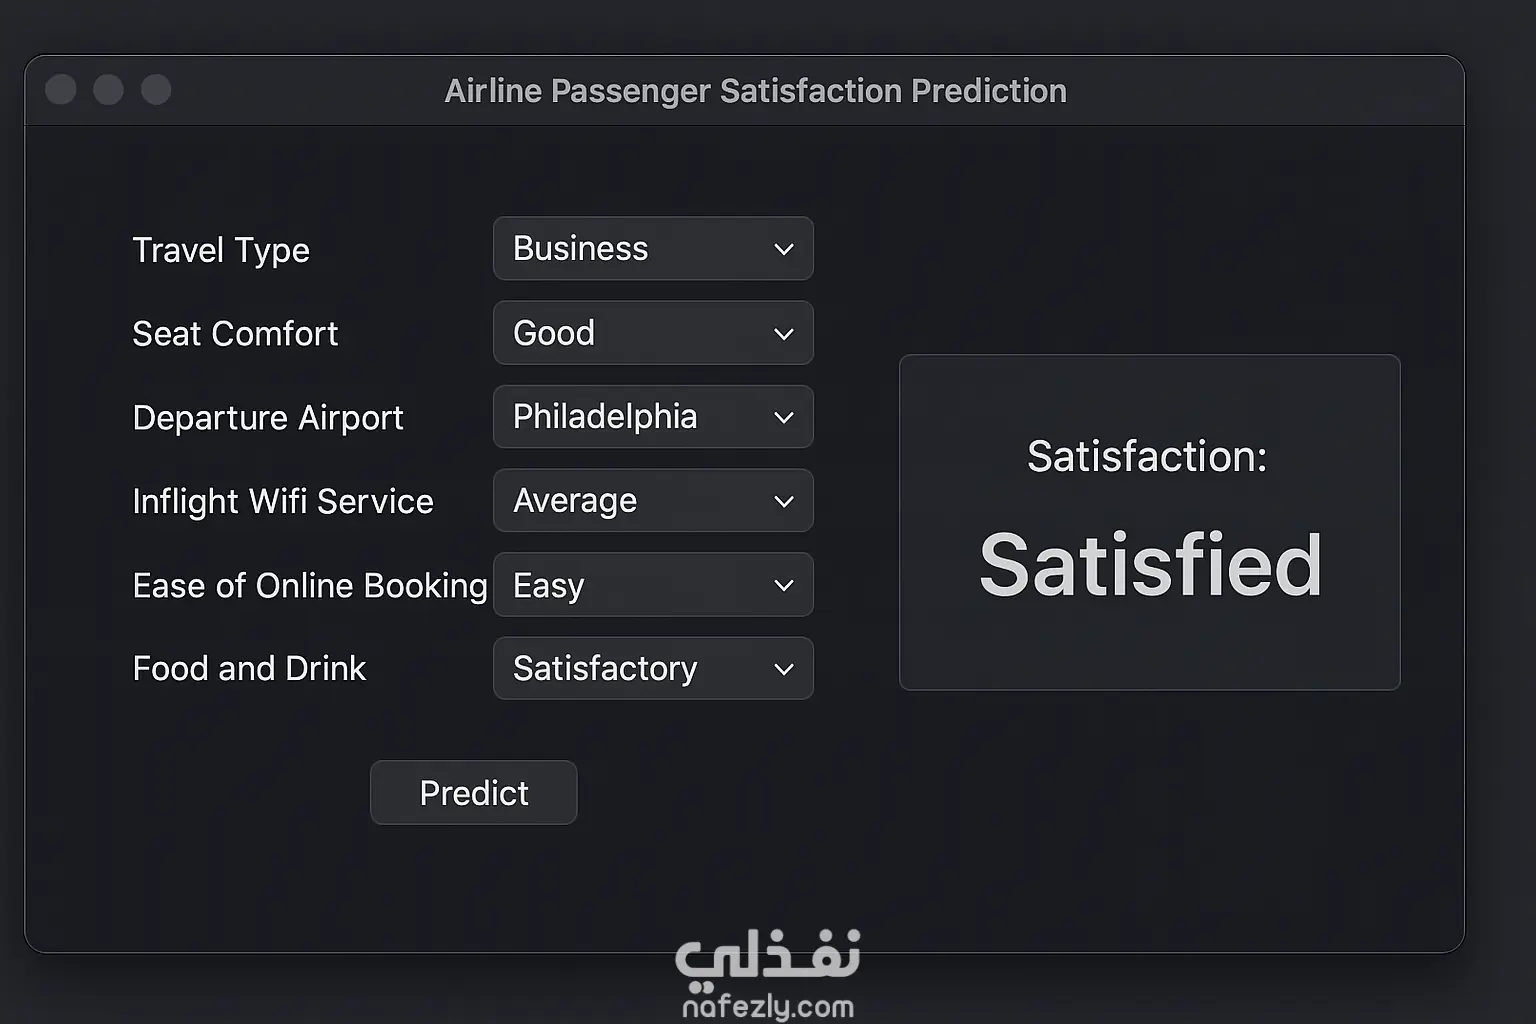This screenshot has height=1024, width=1536.
Task: Close the window with the leftmost title-bar button
Action: click(x=61, y=90)
